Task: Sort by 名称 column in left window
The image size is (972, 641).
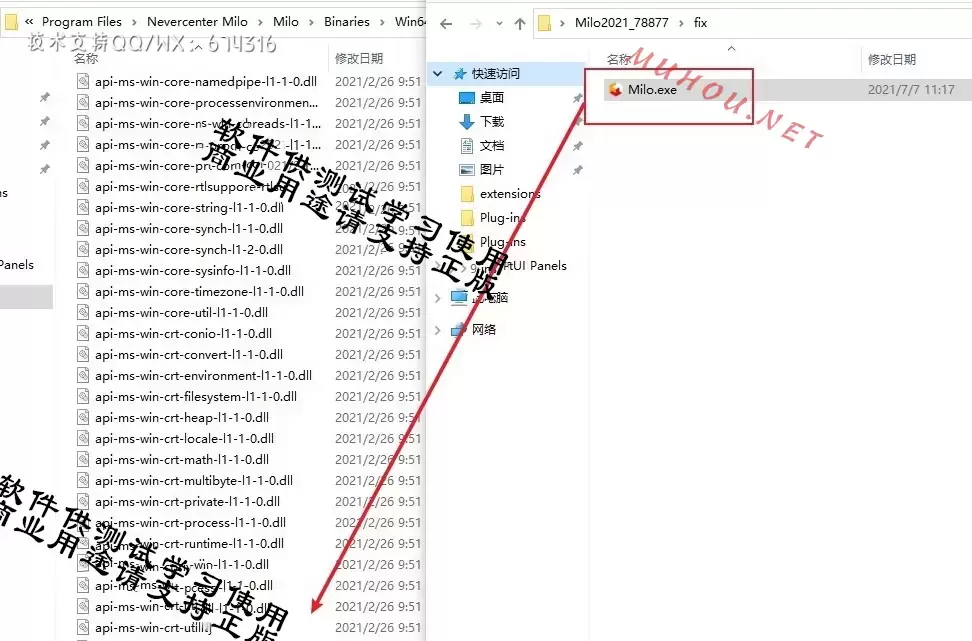Action: pos(86,58)
